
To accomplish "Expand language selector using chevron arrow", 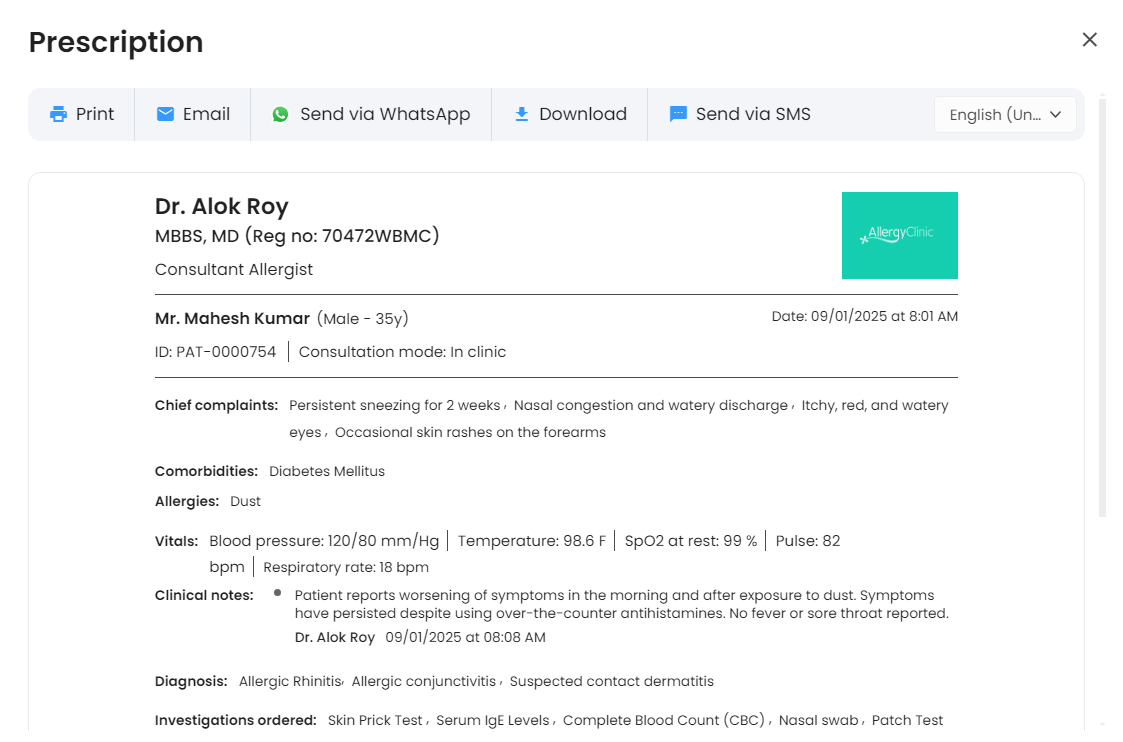I will [1055, 114].
